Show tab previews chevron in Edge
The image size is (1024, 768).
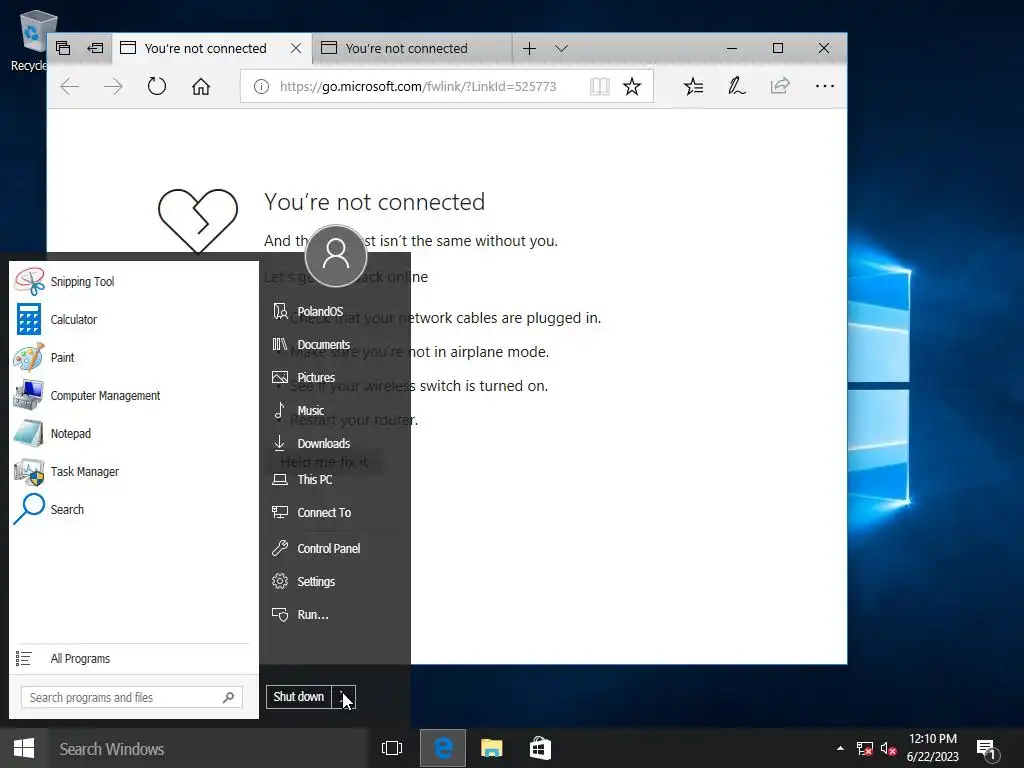[x=562, y=48]
